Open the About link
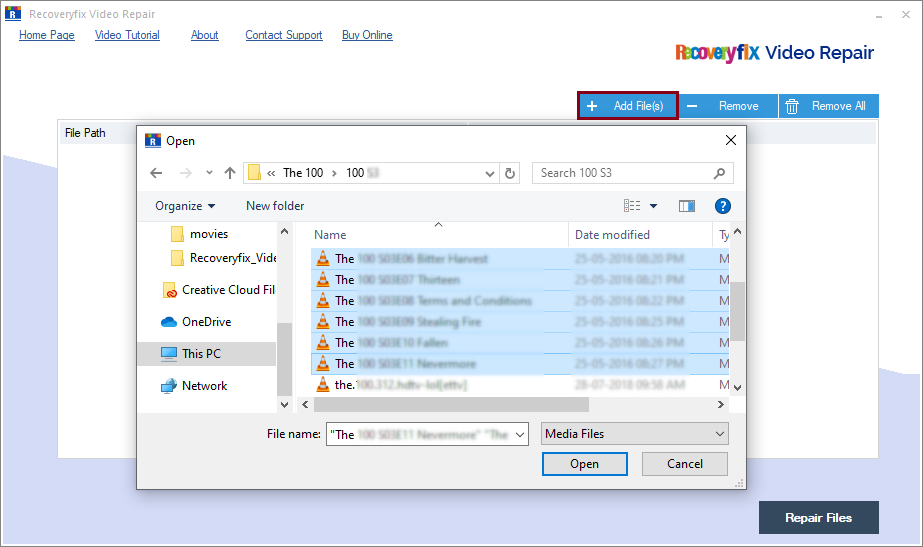This screenshot has height=547, width=923. 204,35
